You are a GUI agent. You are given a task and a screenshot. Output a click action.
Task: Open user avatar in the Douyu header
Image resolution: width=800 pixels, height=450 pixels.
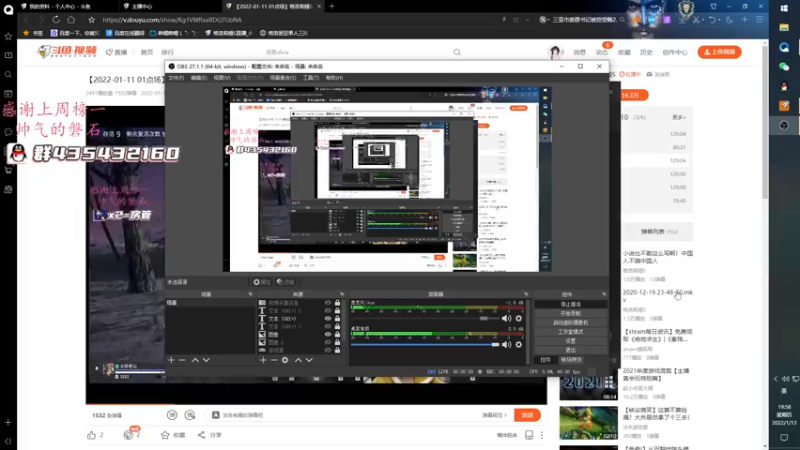pos(555,52)
